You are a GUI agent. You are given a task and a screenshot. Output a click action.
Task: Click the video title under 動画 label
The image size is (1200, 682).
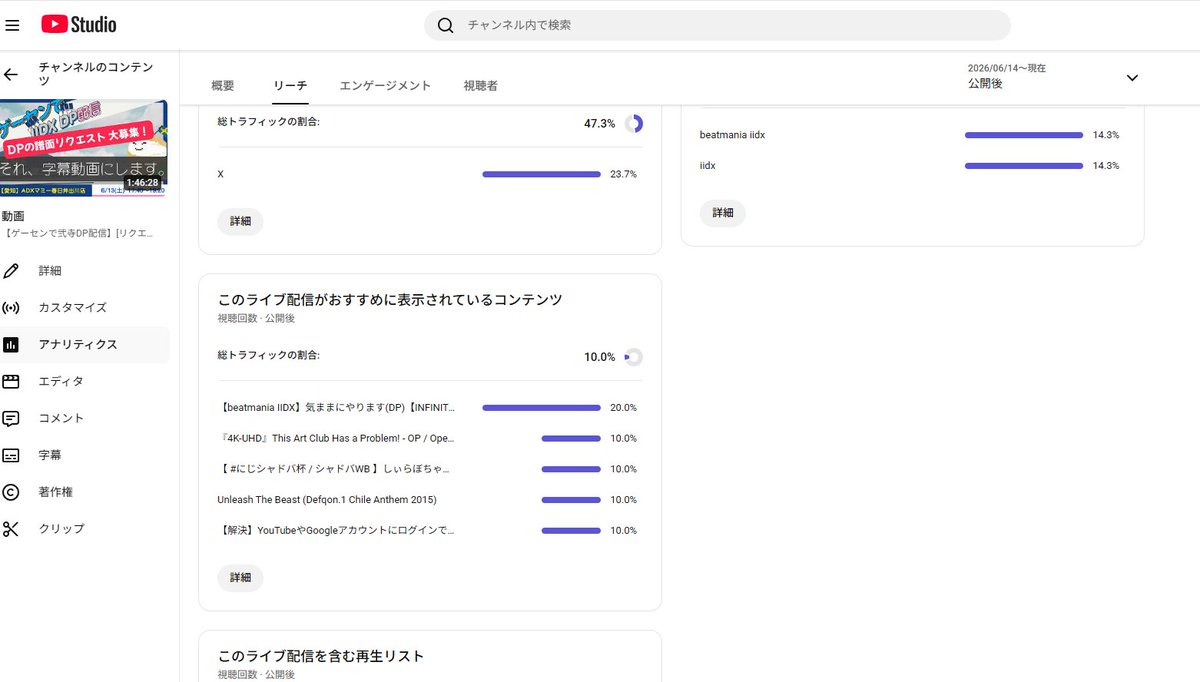coord(79,233)
